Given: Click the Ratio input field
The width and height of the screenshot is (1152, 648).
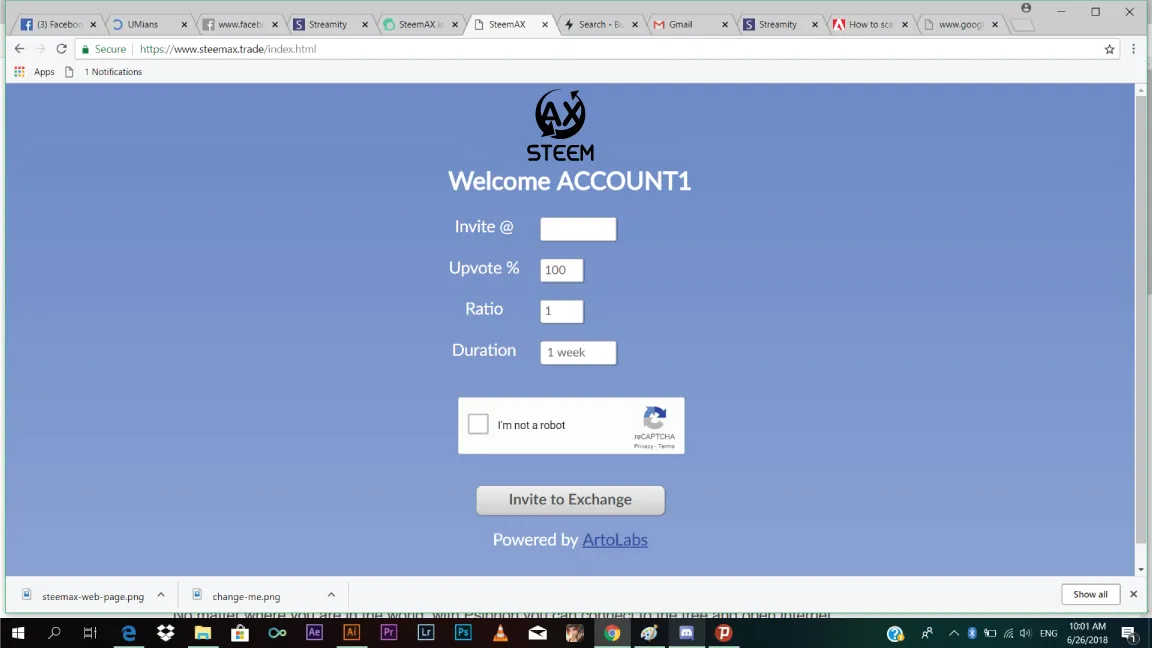Looking at the screenshot, I should (x=562, y=311).
